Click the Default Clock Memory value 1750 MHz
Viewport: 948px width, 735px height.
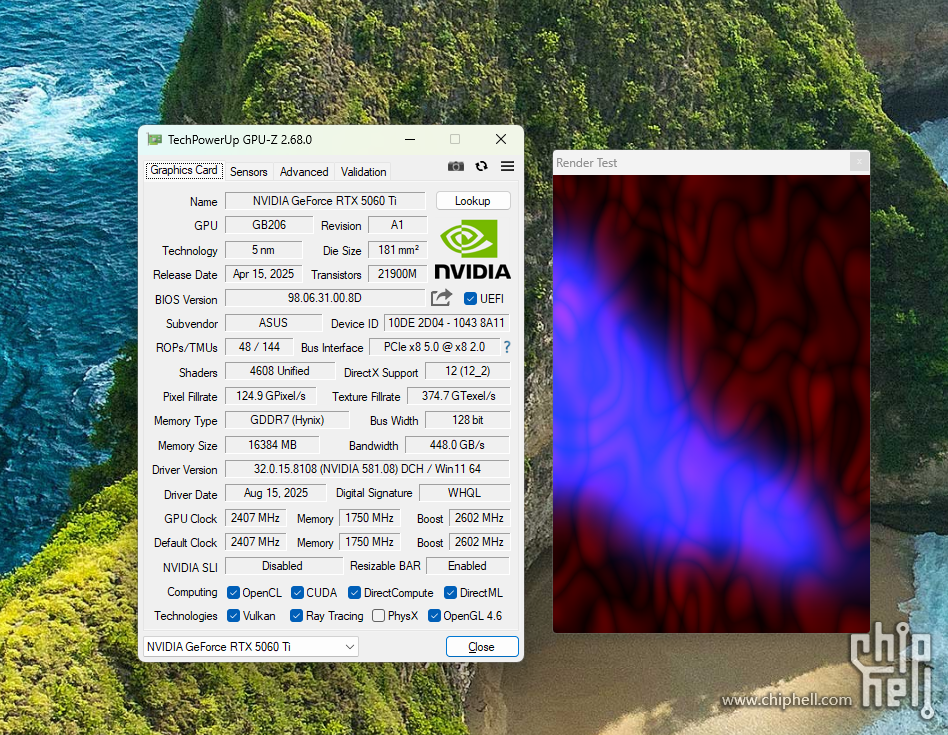coord(369,542)
